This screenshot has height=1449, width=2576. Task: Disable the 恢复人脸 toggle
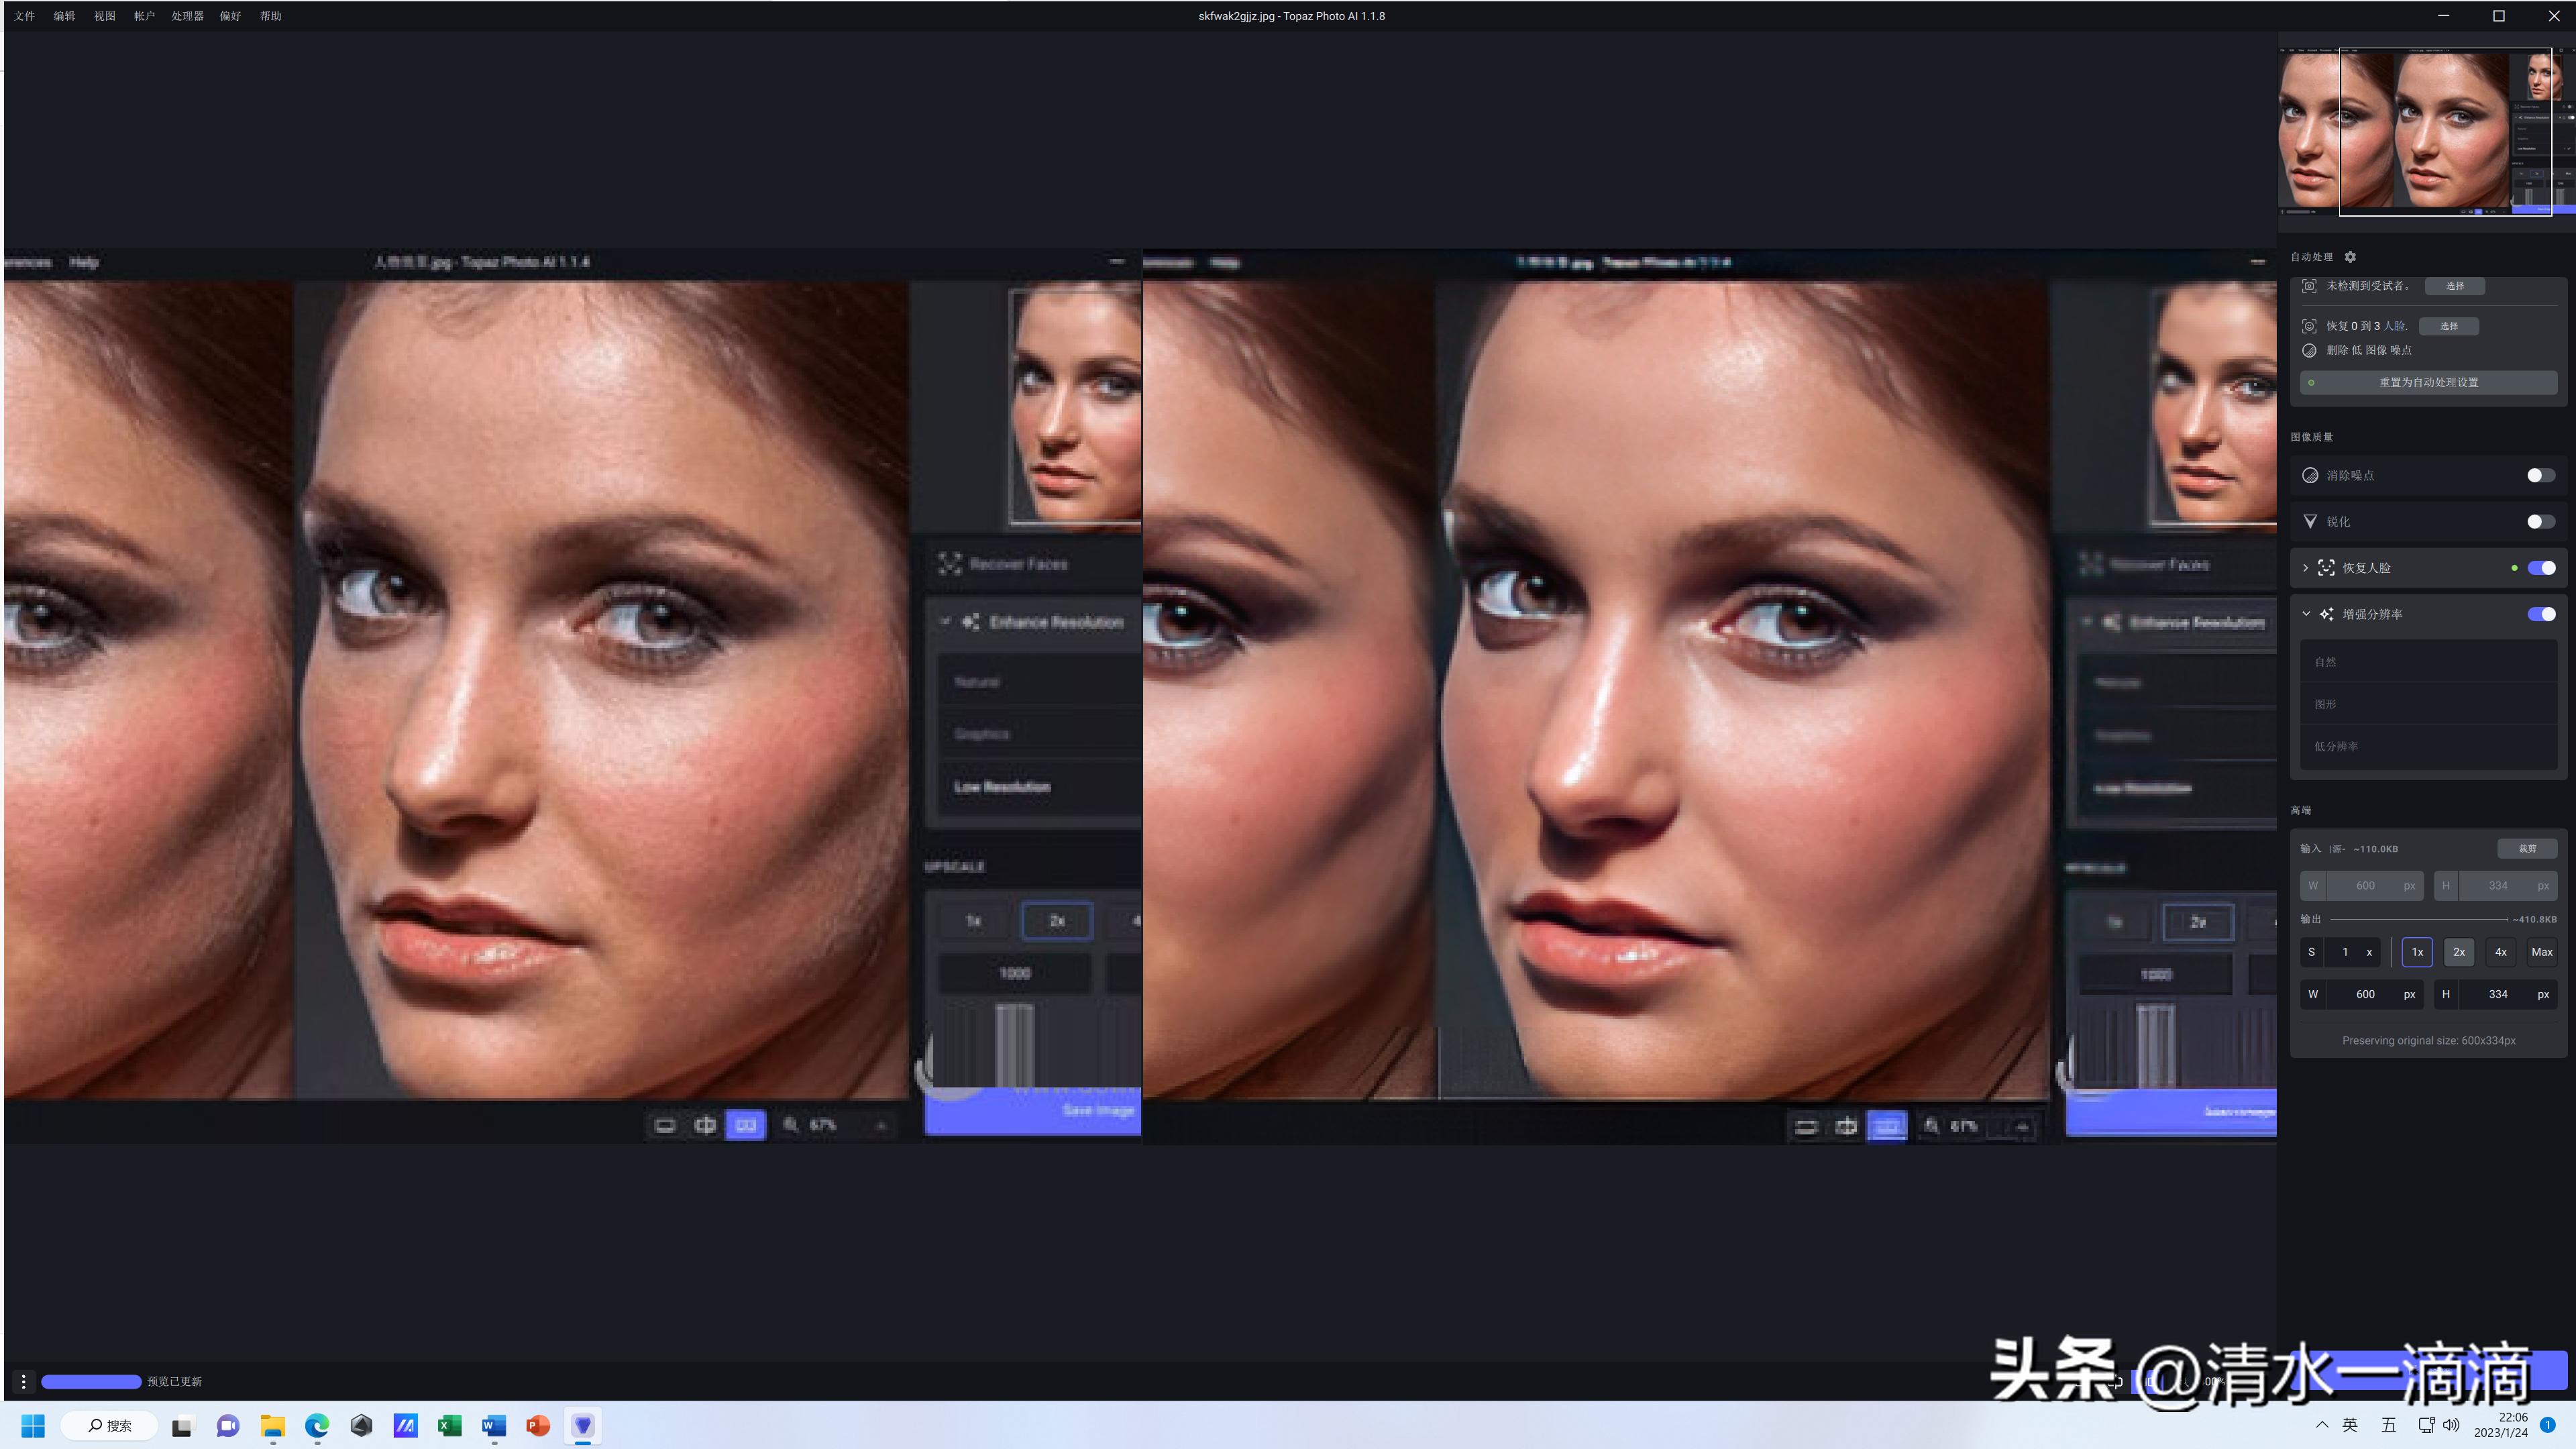[x=2541, y=568]
